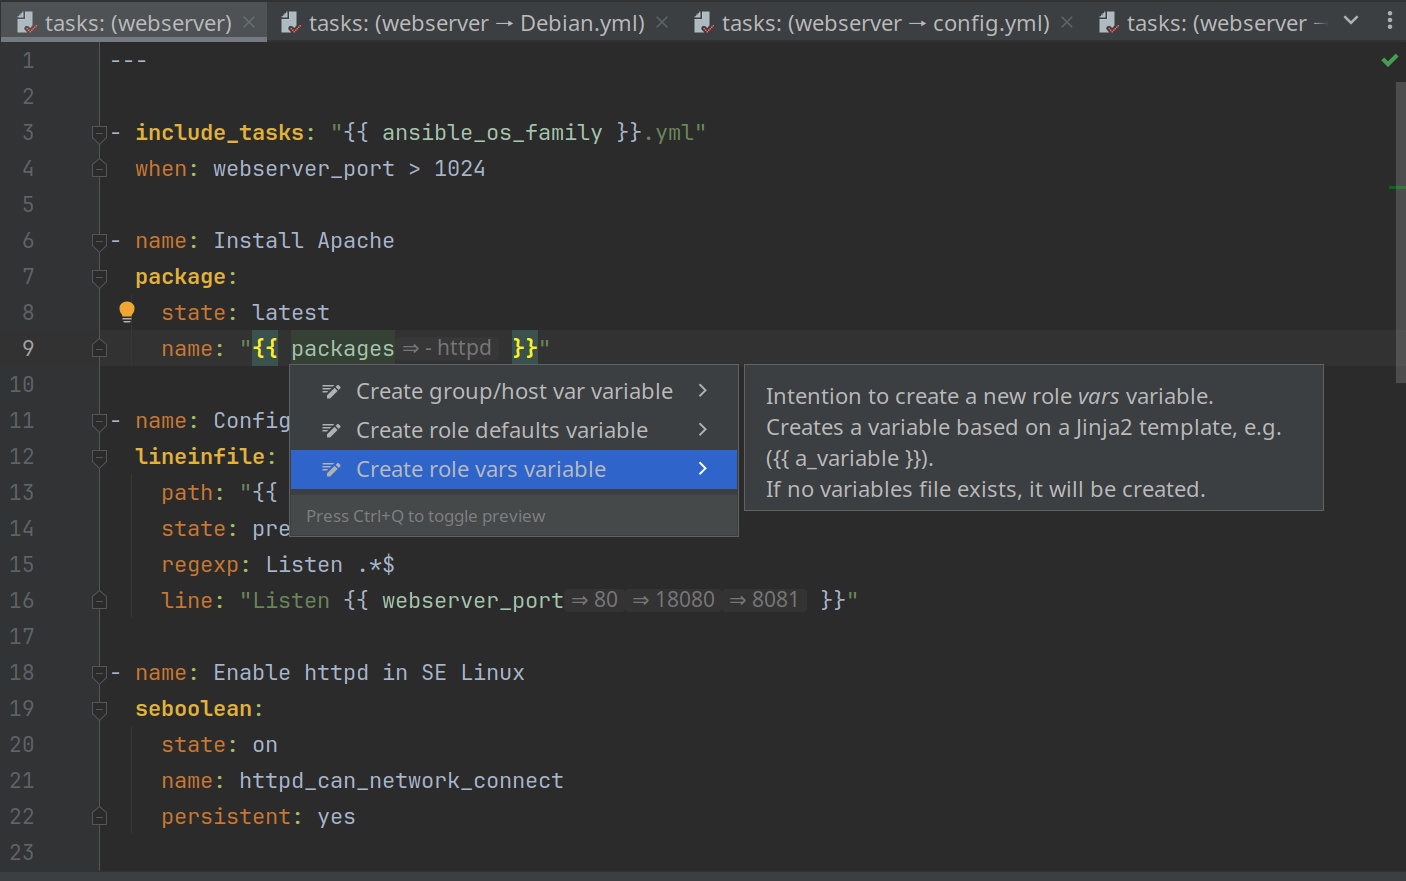Image resolution: width=1406 pixels, height=881 pixels.
Task: Choose Create role vars variable
Action: pos(514,469)
